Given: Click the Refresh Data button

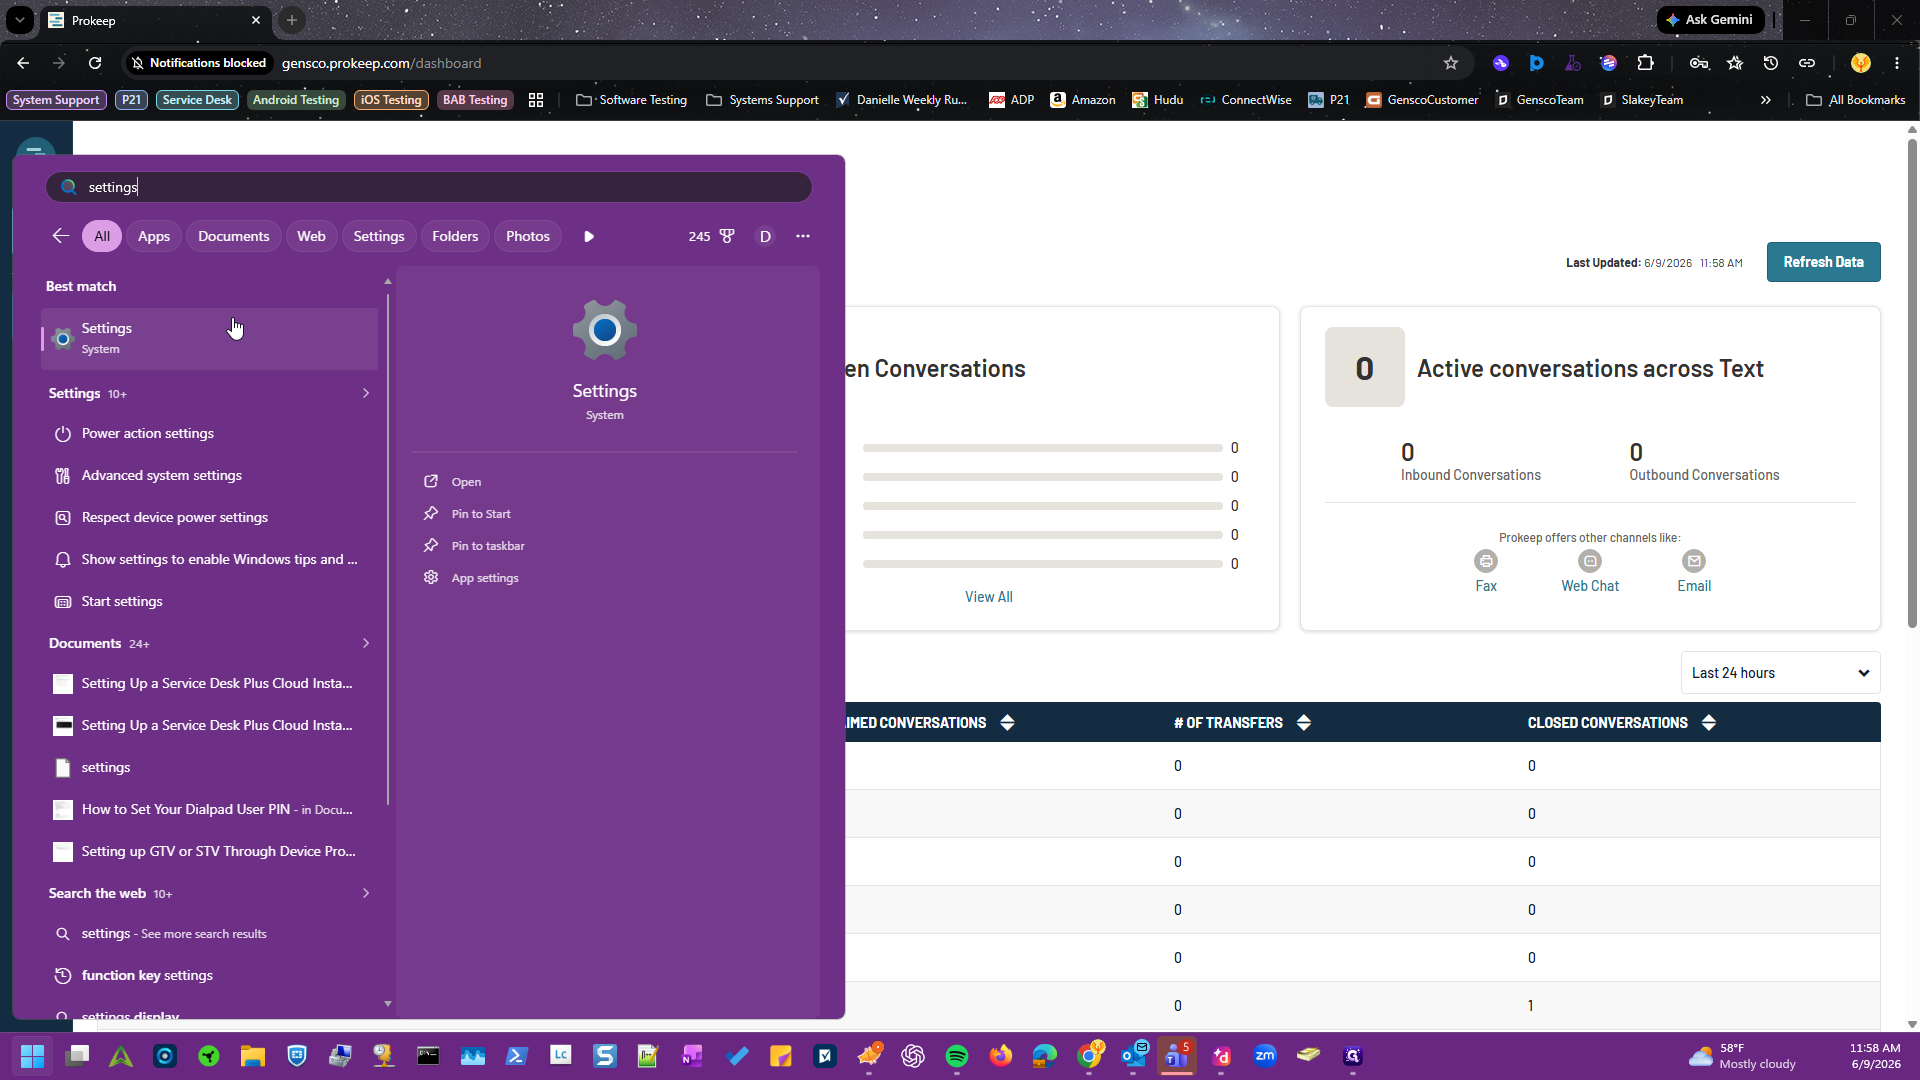Looking at the screenshot, I should 1823,262.
